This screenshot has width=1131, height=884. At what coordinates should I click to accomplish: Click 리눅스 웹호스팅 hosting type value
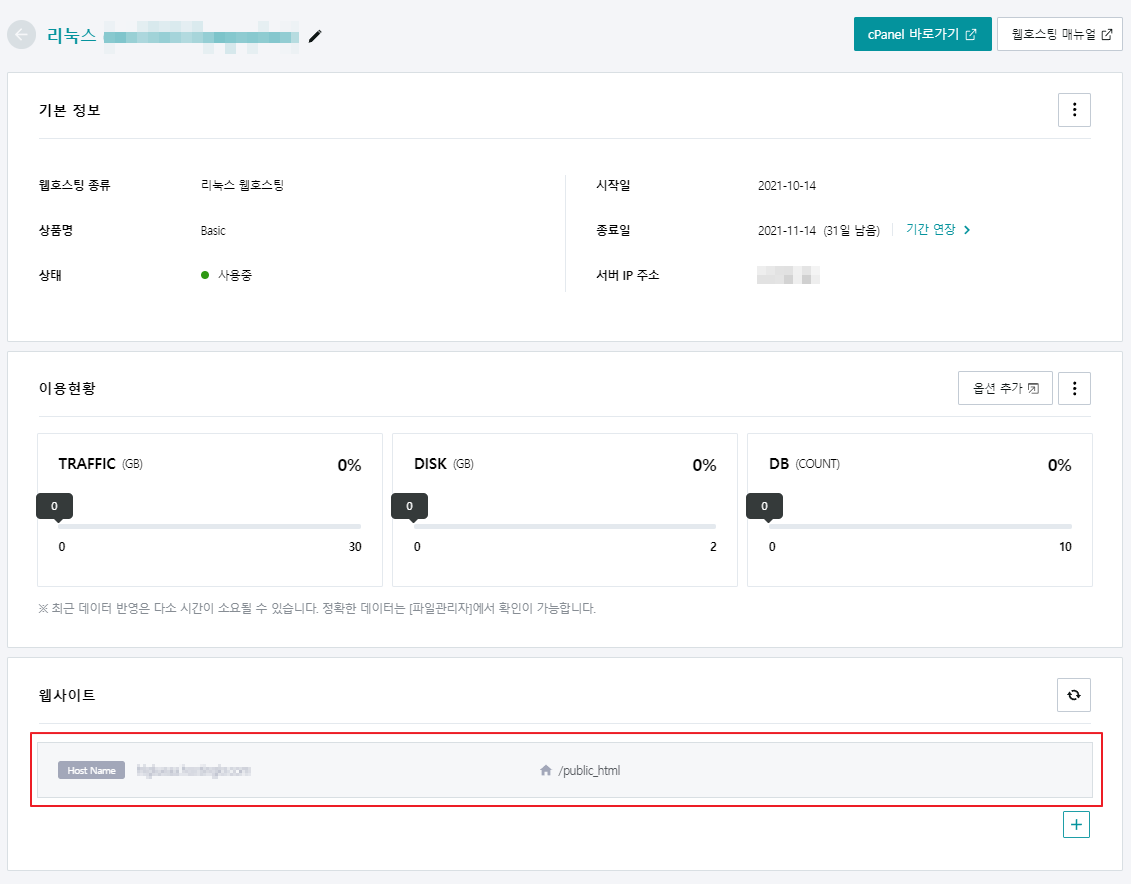click(242, 185)
